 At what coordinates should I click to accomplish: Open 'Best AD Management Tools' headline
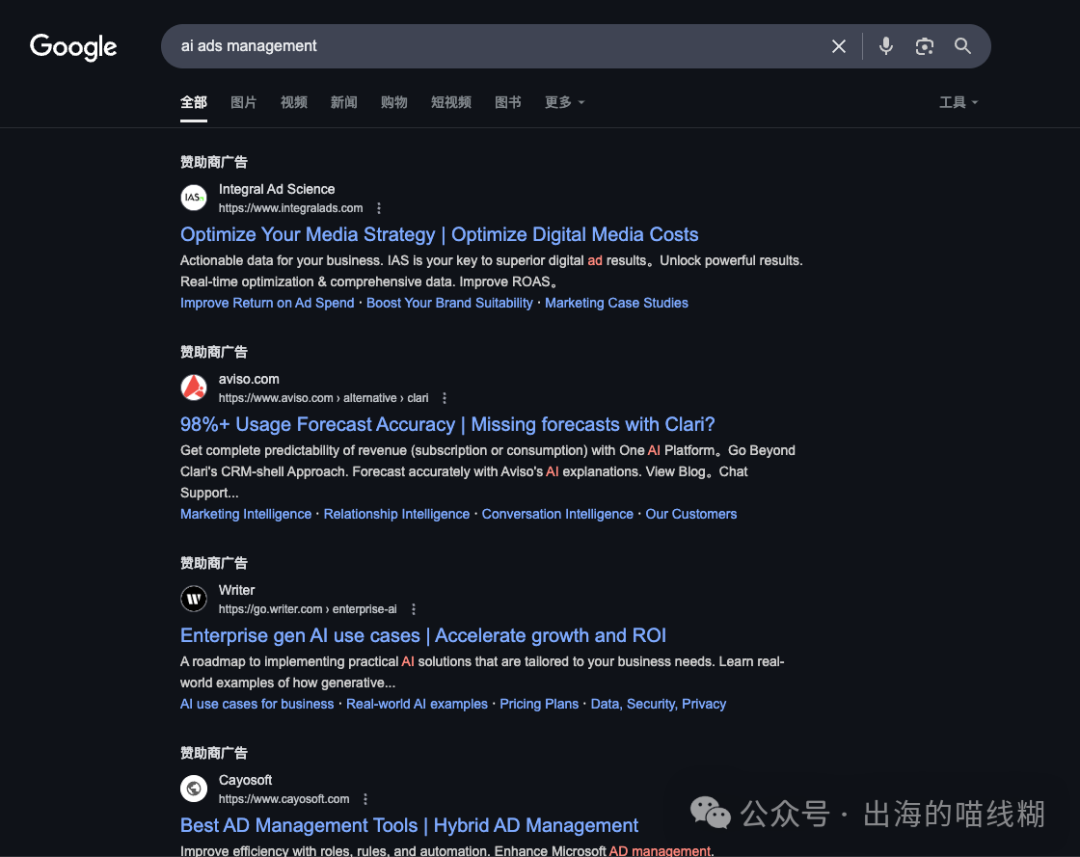[x=409, y=825]
